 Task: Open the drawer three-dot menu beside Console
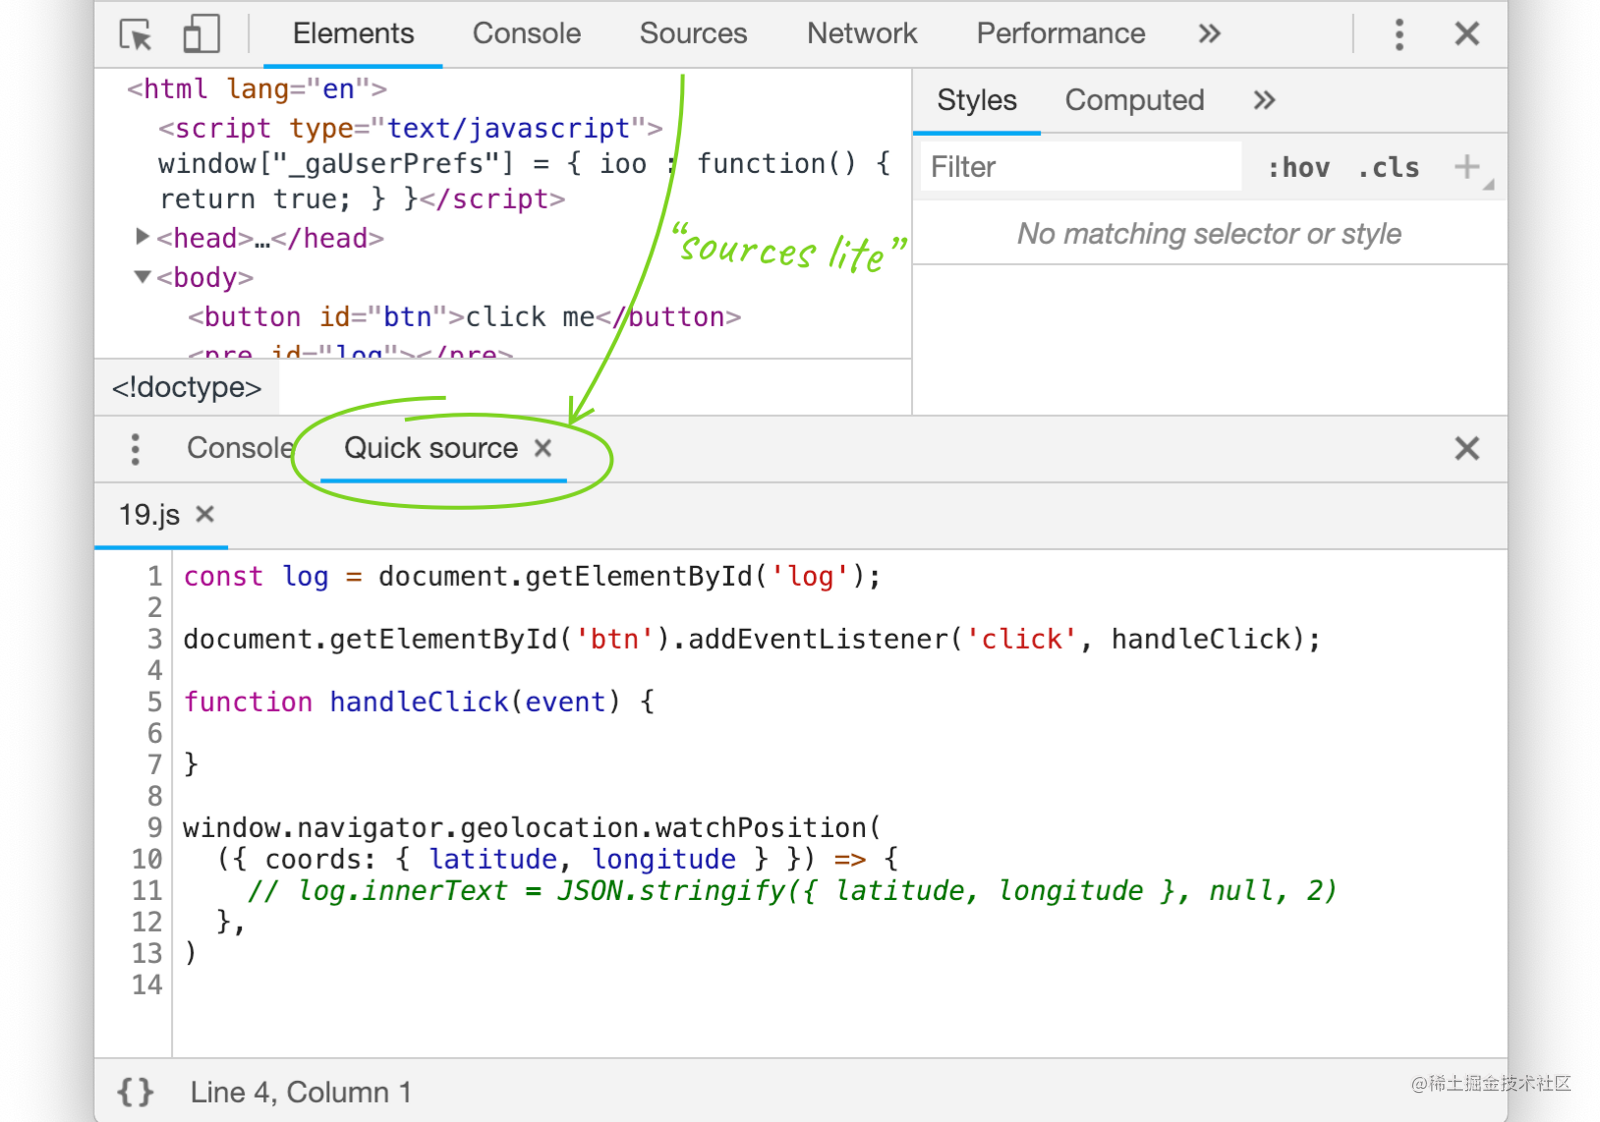click(x=135, y=449)
